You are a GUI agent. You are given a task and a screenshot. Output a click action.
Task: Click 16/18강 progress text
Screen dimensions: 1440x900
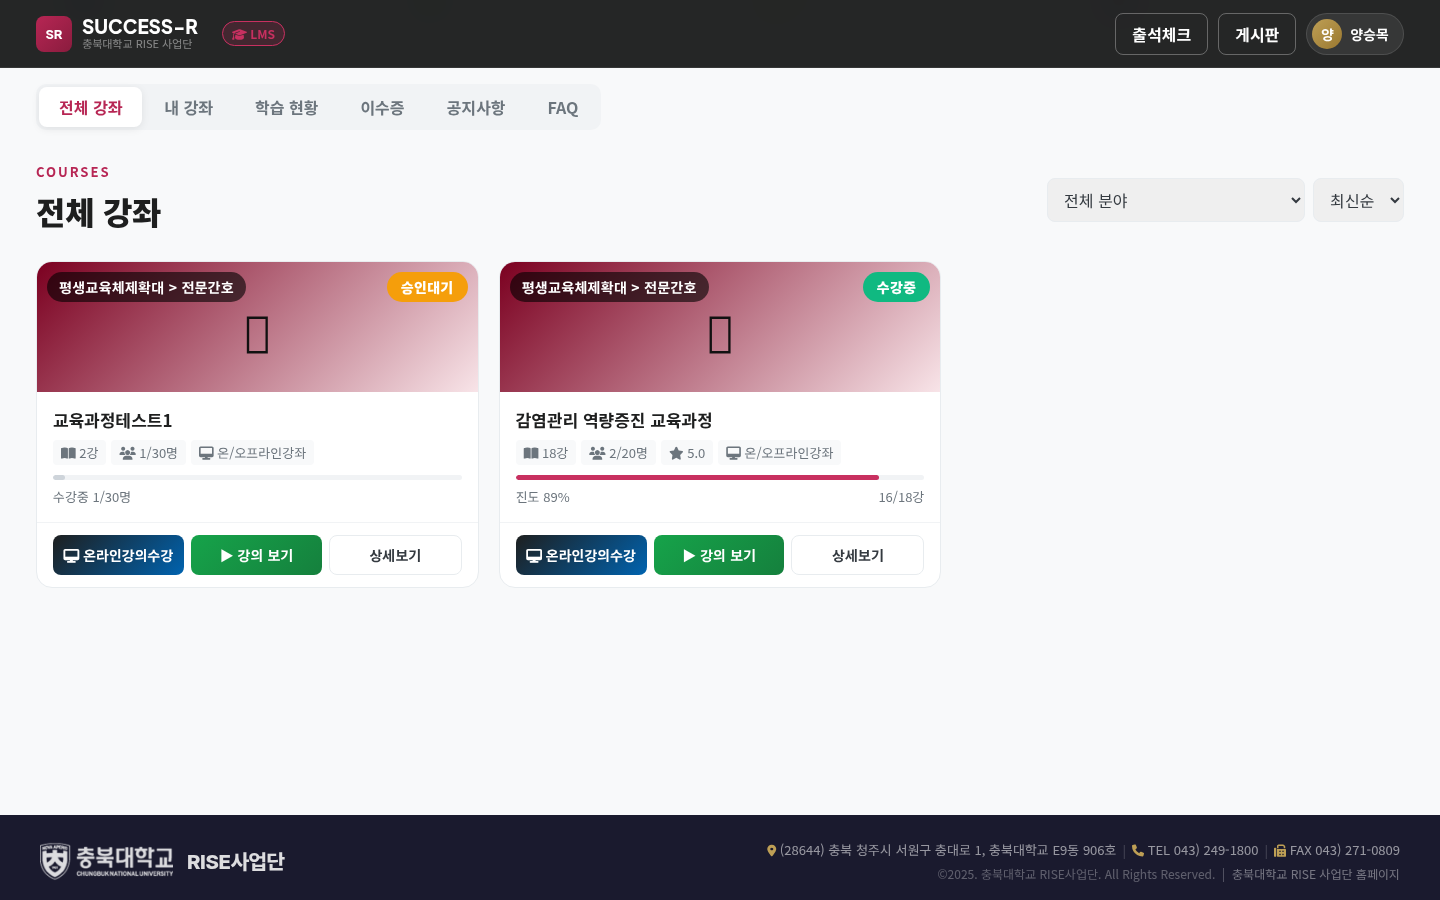[x=901, y=497]
